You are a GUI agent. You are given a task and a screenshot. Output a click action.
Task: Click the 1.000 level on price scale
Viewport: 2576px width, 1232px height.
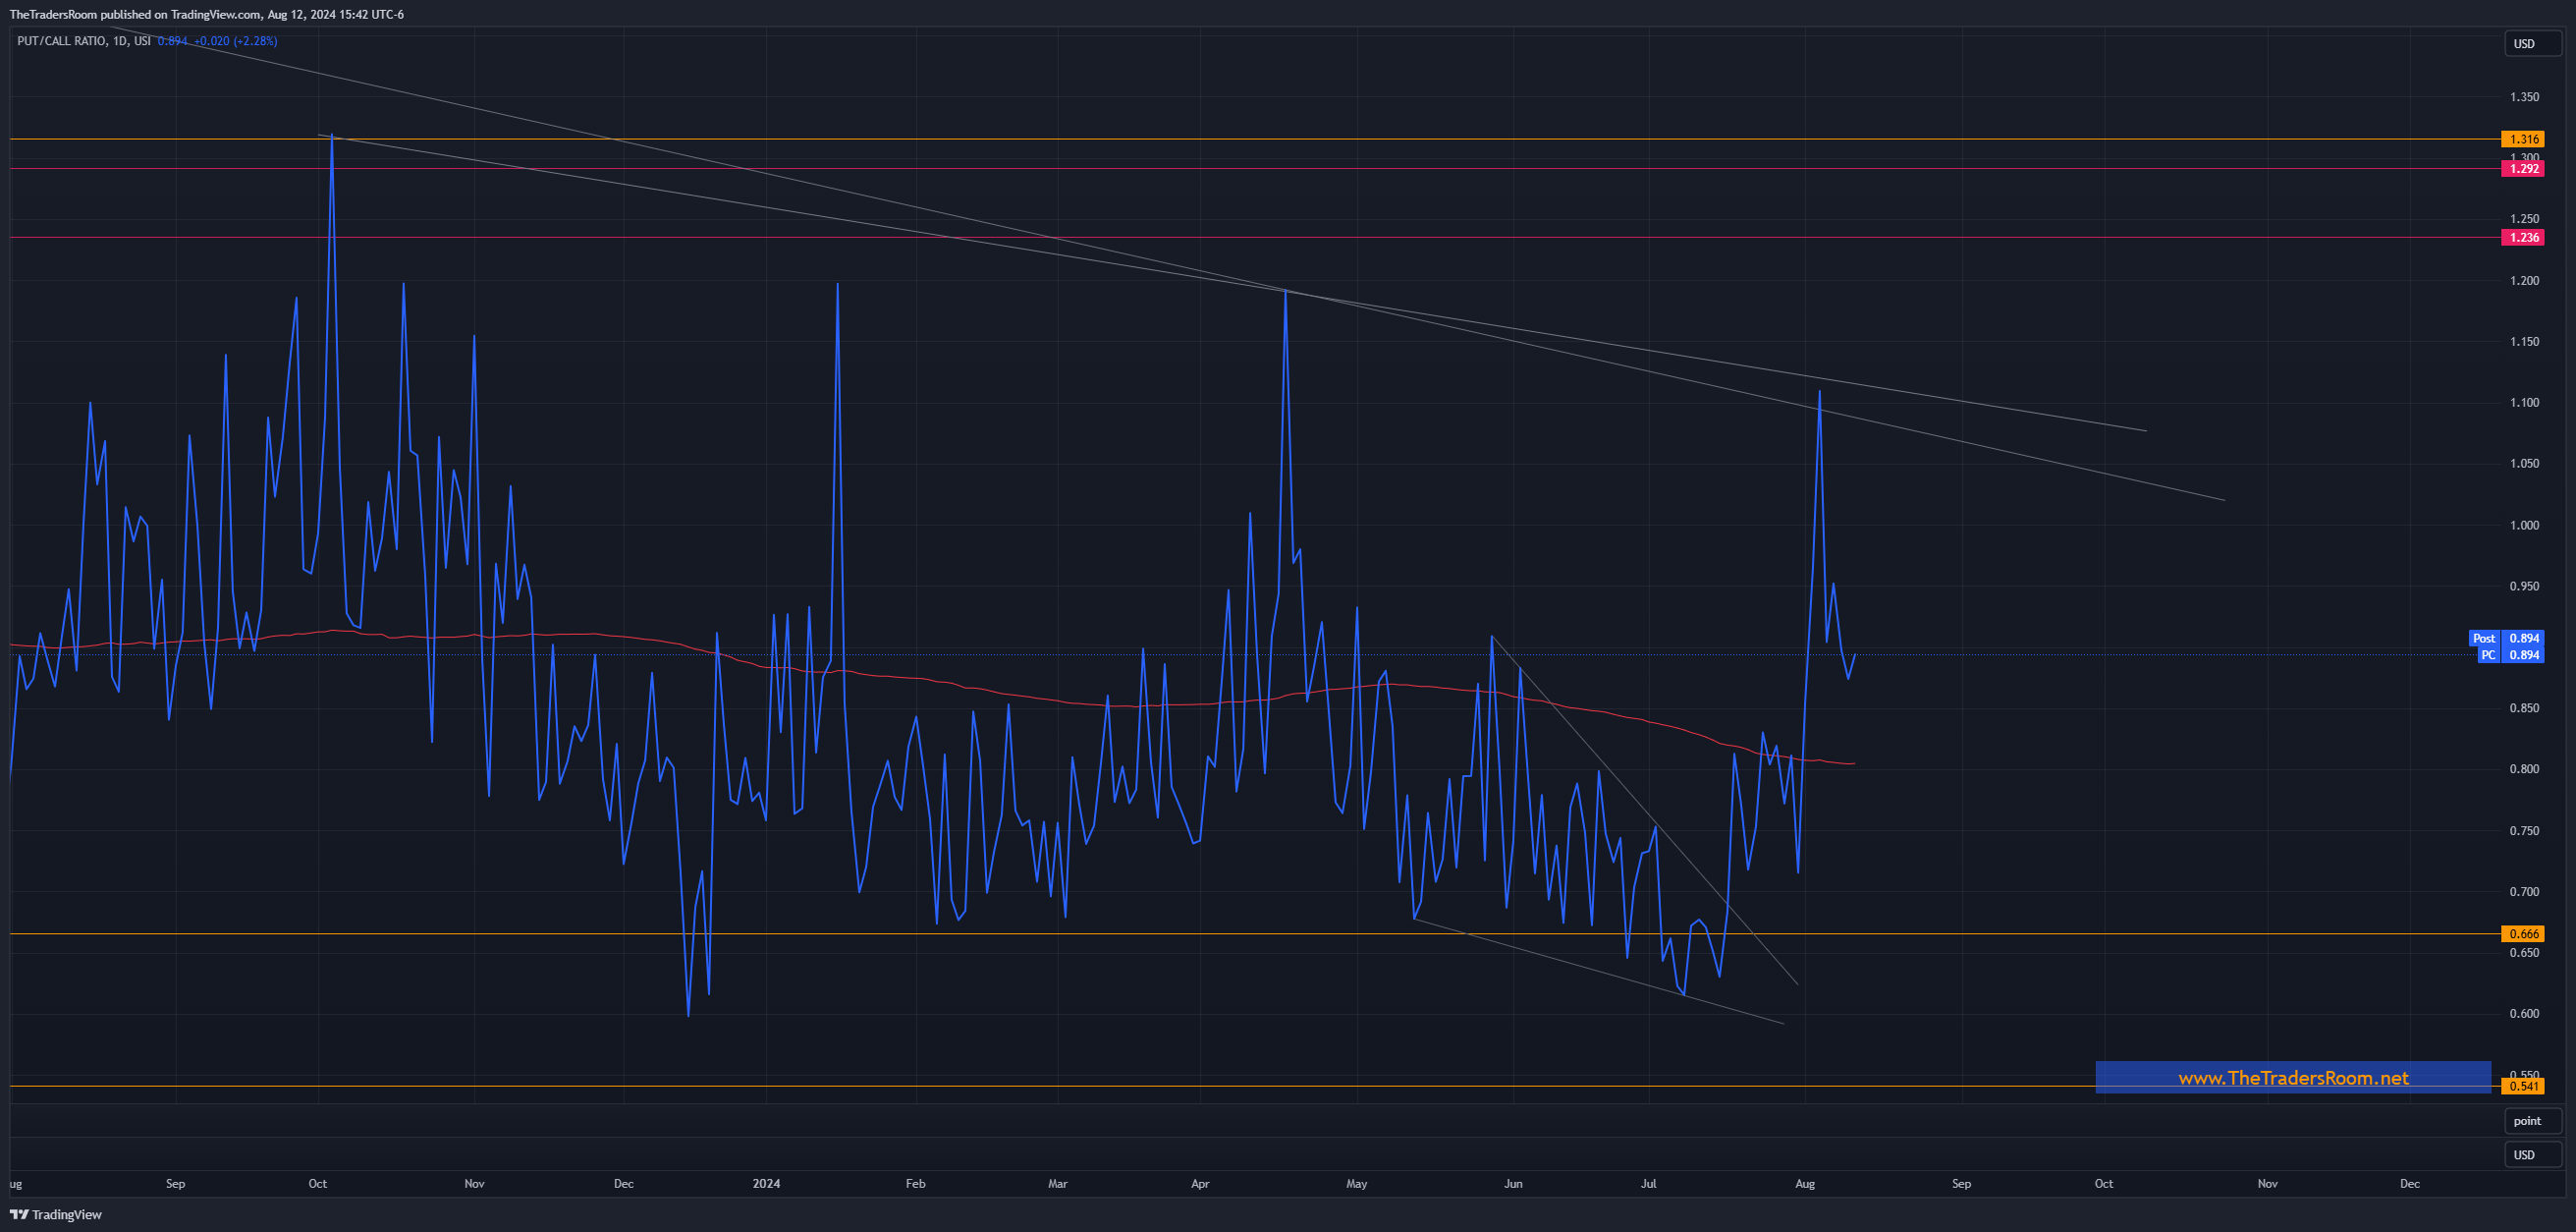pyautogui.click(x=2523, y=525)
